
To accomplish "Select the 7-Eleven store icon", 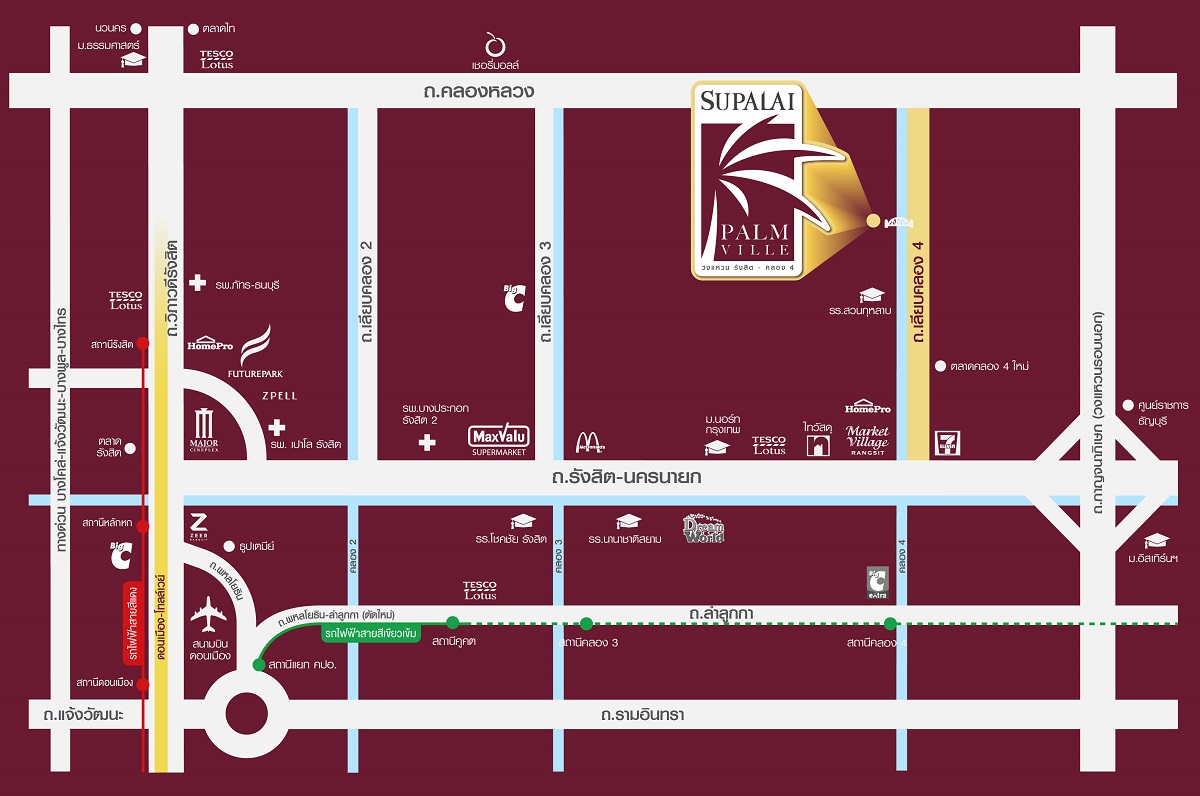I will pos(945,441).
